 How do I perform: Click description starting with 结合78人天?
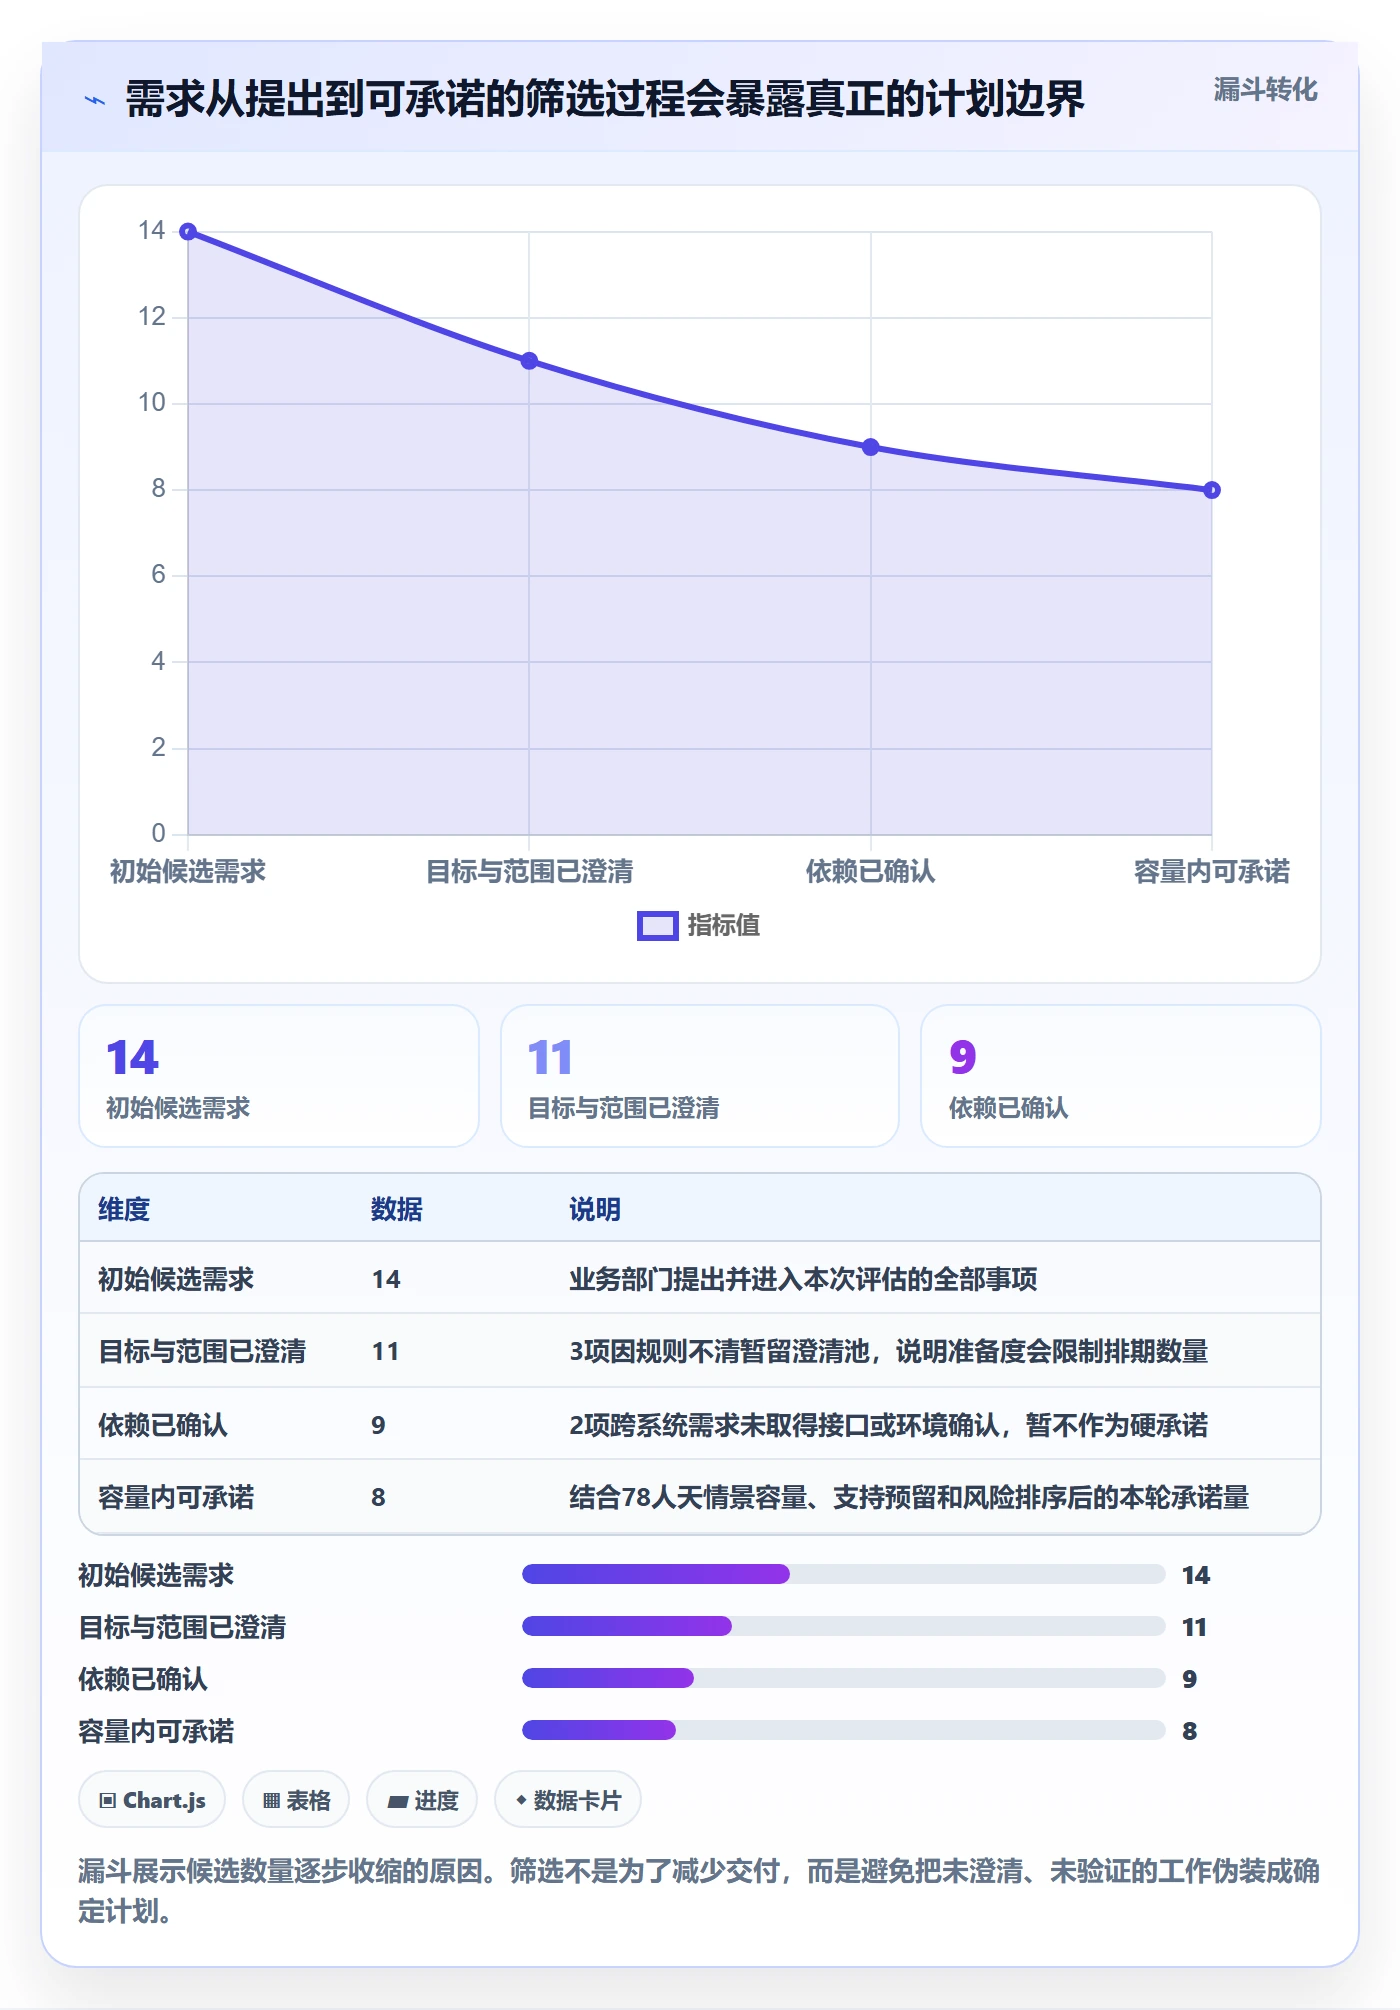pyautogui.click(x=909, y=1497)
